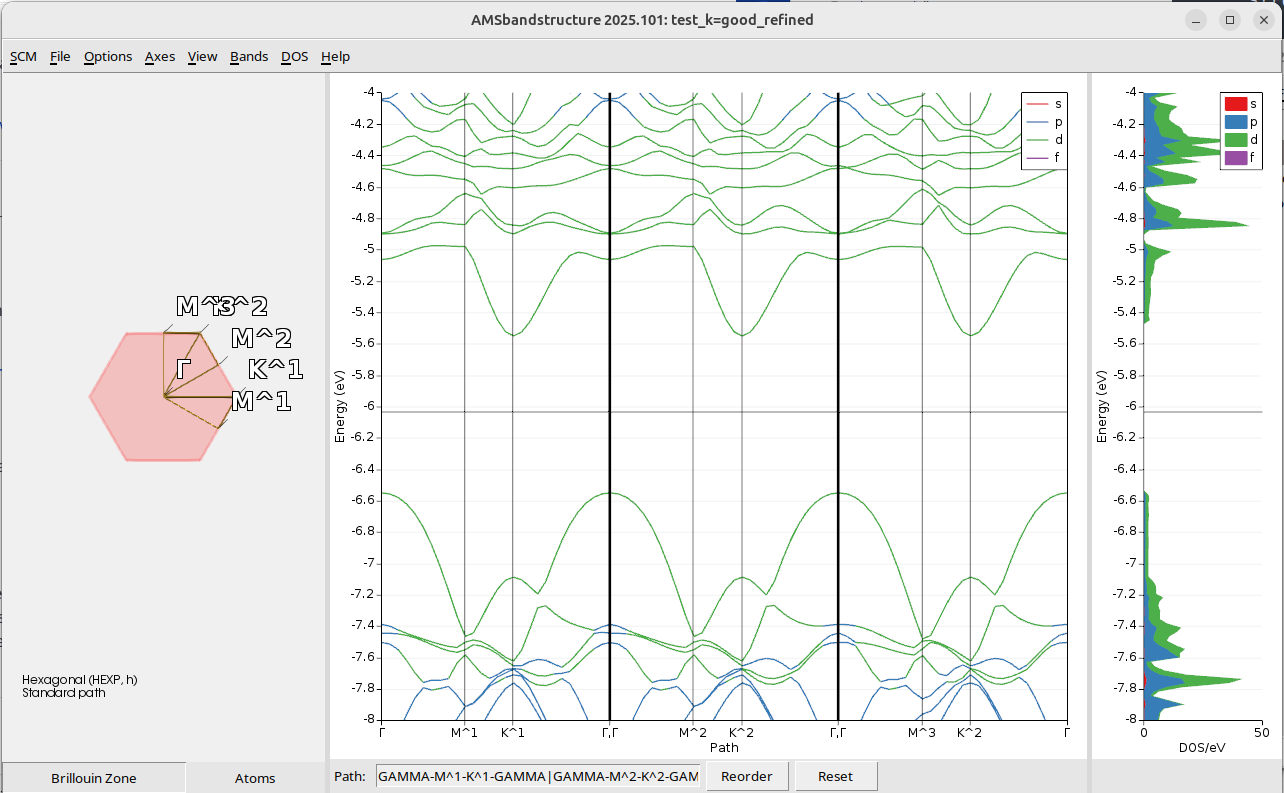Viewport: 1284px width, 793px height.
Task: Switch to the Atoms tab
Action: click(x=255, y=778)
